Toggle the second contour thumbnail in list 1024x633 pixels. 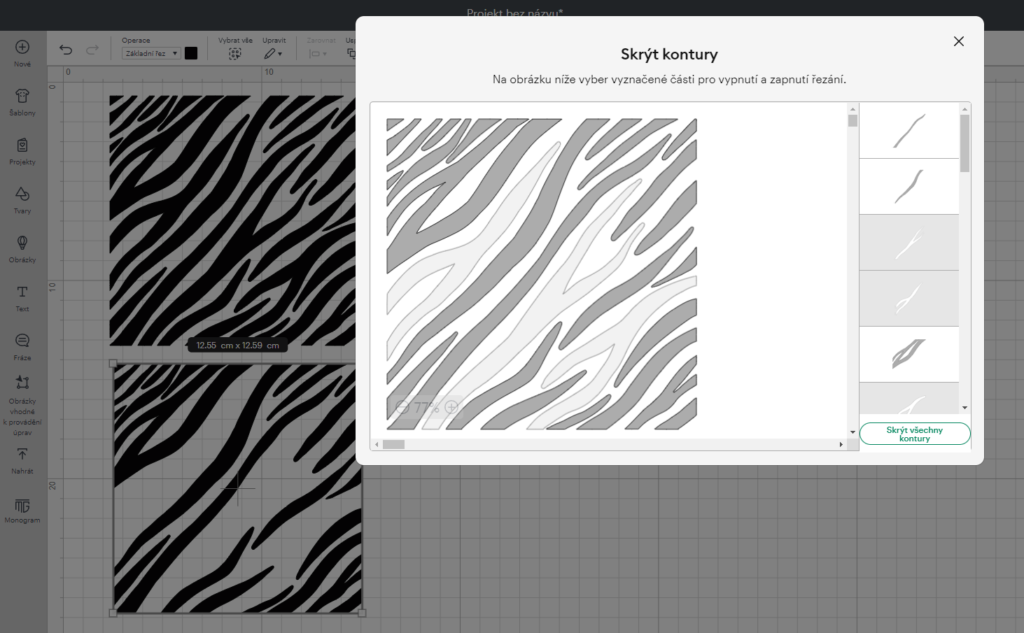point(909,187)
